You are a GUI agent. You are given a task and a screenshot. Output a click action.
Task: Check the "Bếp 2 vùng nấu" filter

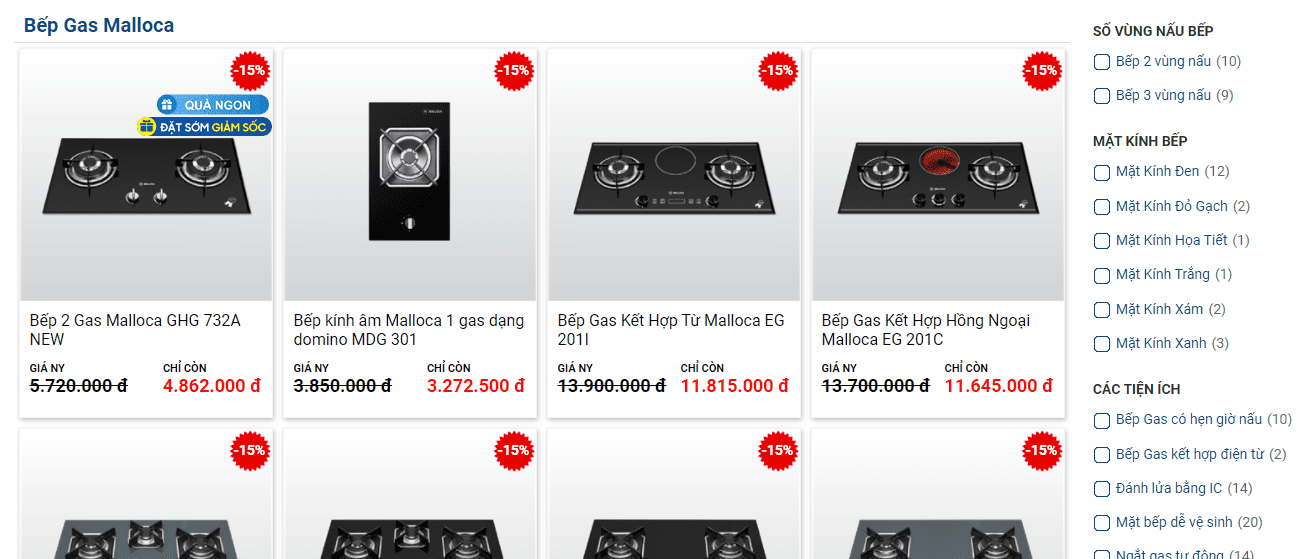[x=1102, y=62]
